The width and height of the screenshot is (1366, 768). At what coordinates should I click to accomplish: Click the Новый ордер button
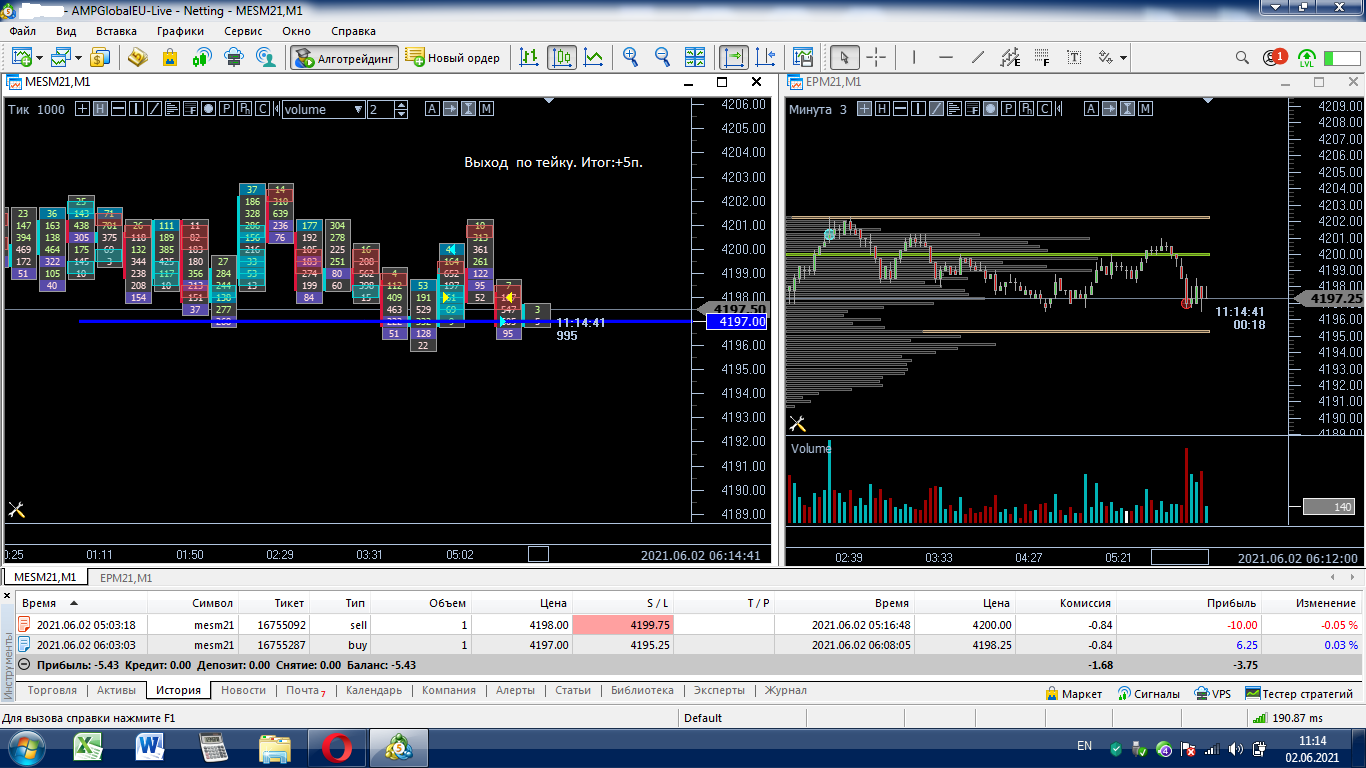click(x=453, y=57)
